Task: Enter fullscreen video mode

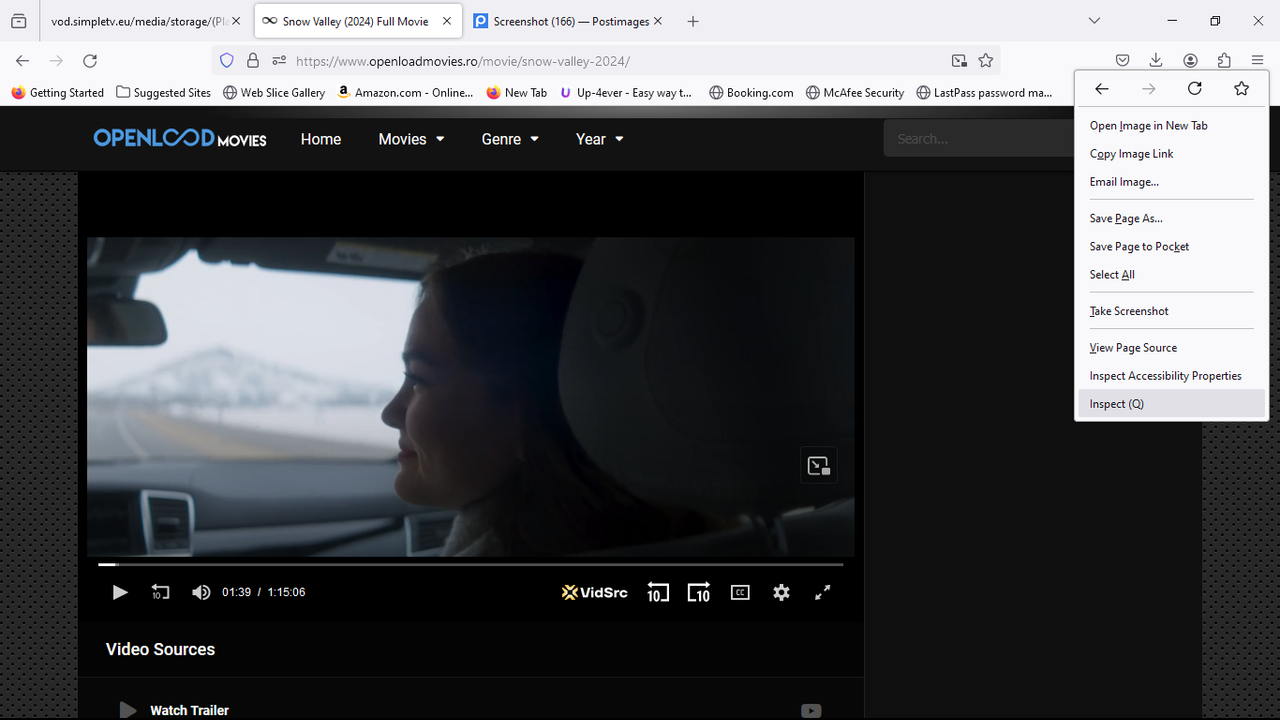Action: (822, 592)
